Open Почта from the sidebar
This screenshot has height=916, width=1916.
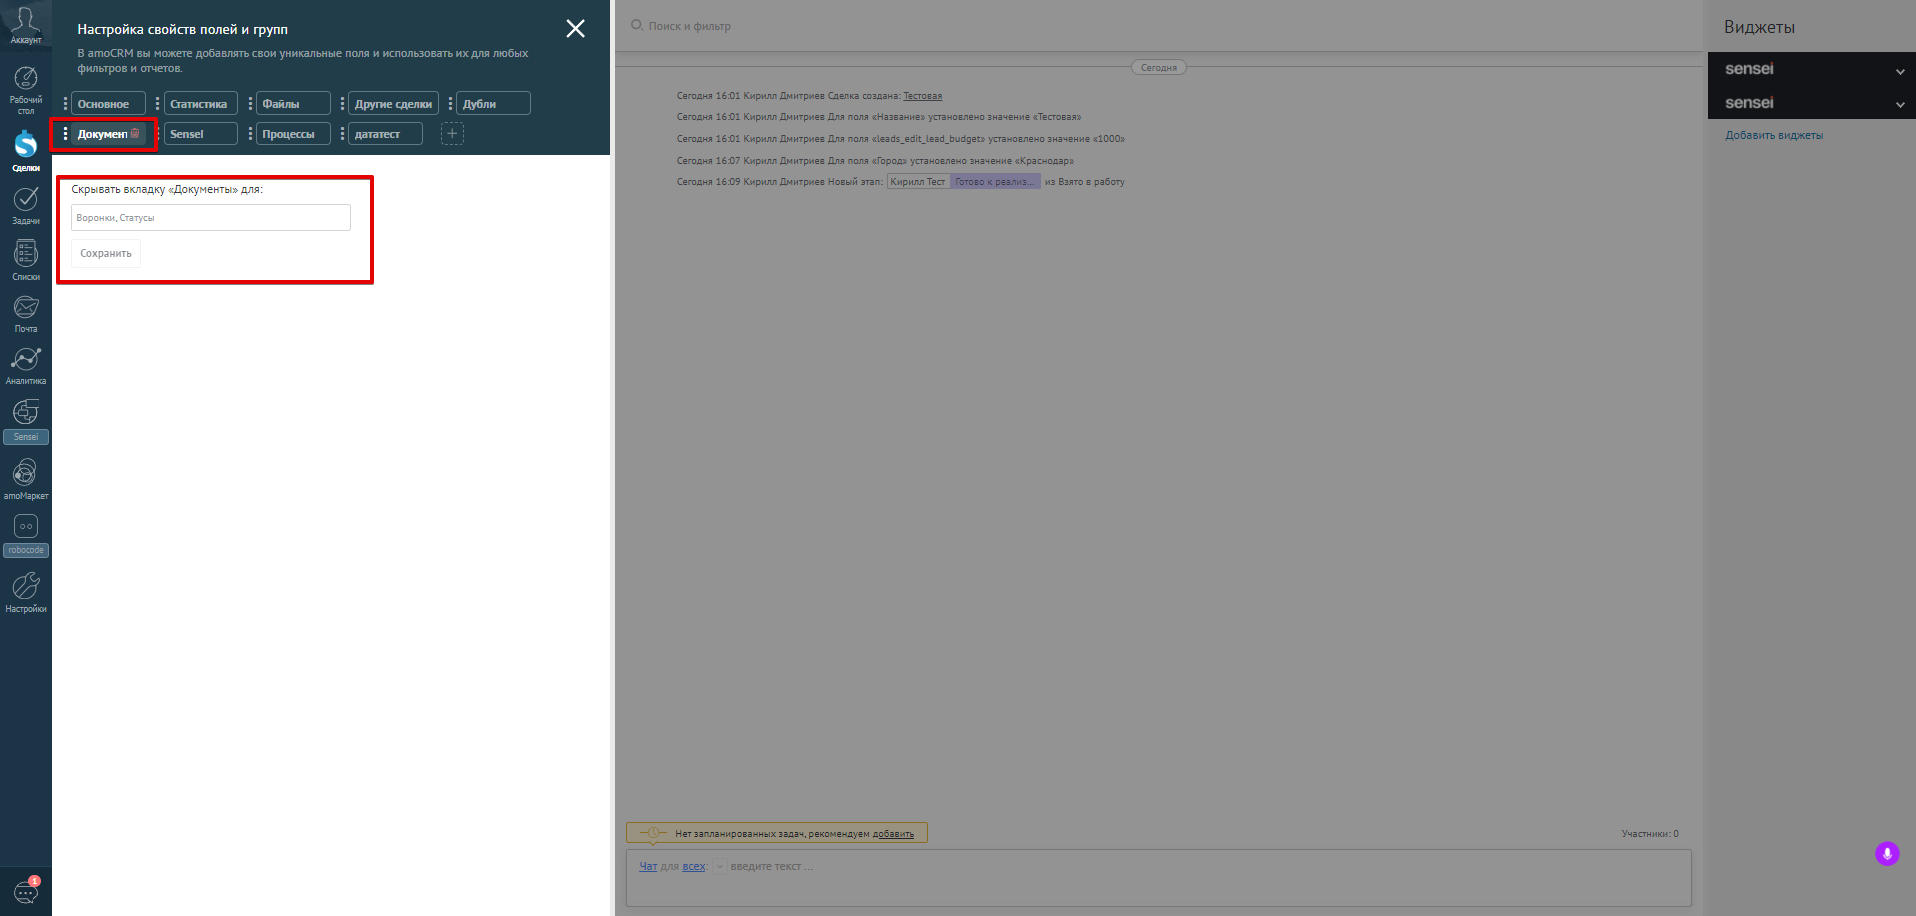(26, 314)
